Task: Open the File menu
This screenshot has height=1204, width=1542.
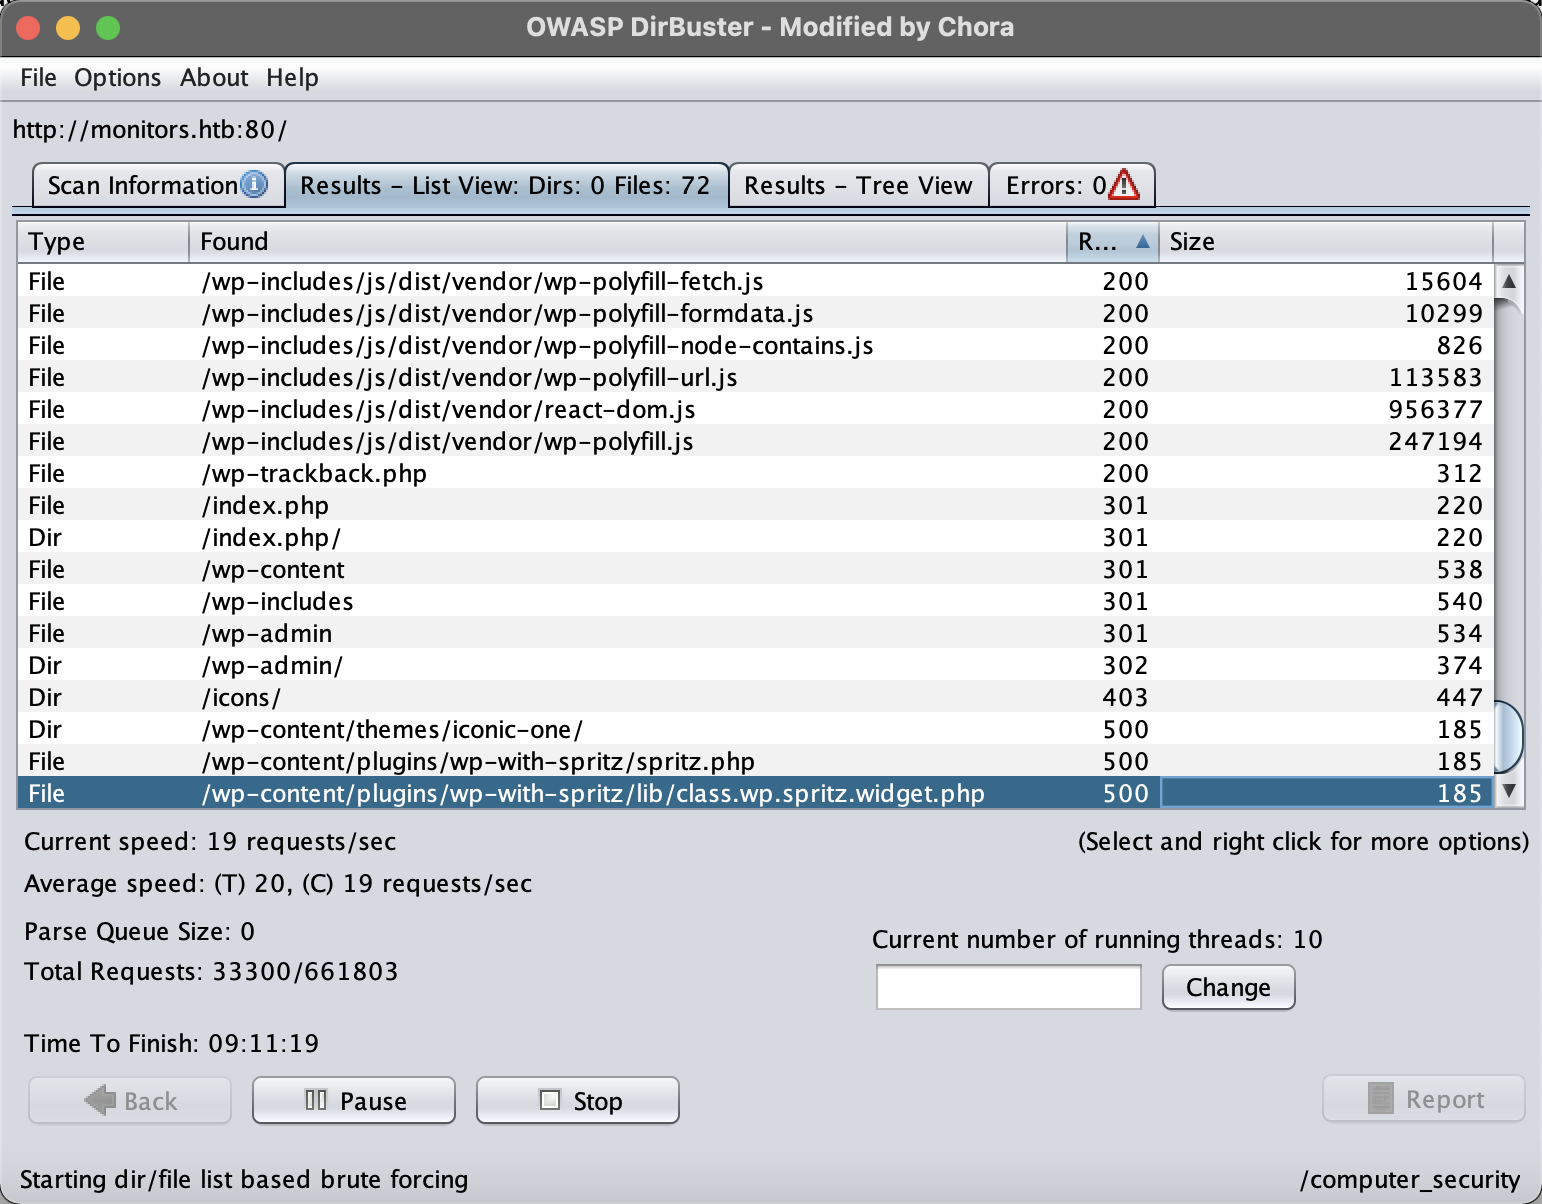Action: click(x=38, y=78)
